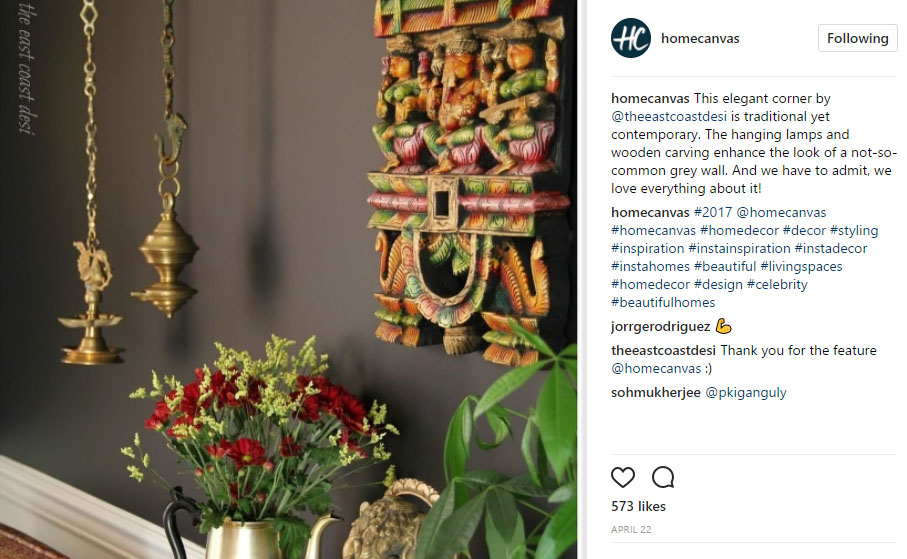Open the #2017 hashtag
This screenshot has height=559, width=907.
(x=713, y=212)
